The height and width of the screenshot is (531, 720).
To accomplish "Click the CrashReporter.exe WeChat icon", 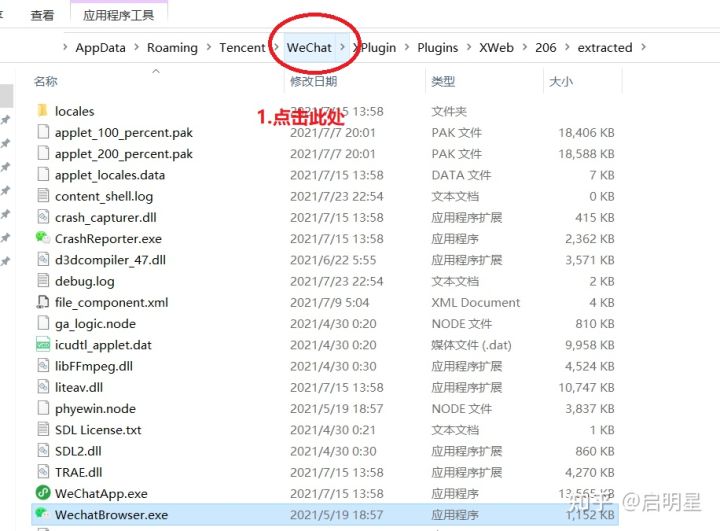I will coord(43,238).
